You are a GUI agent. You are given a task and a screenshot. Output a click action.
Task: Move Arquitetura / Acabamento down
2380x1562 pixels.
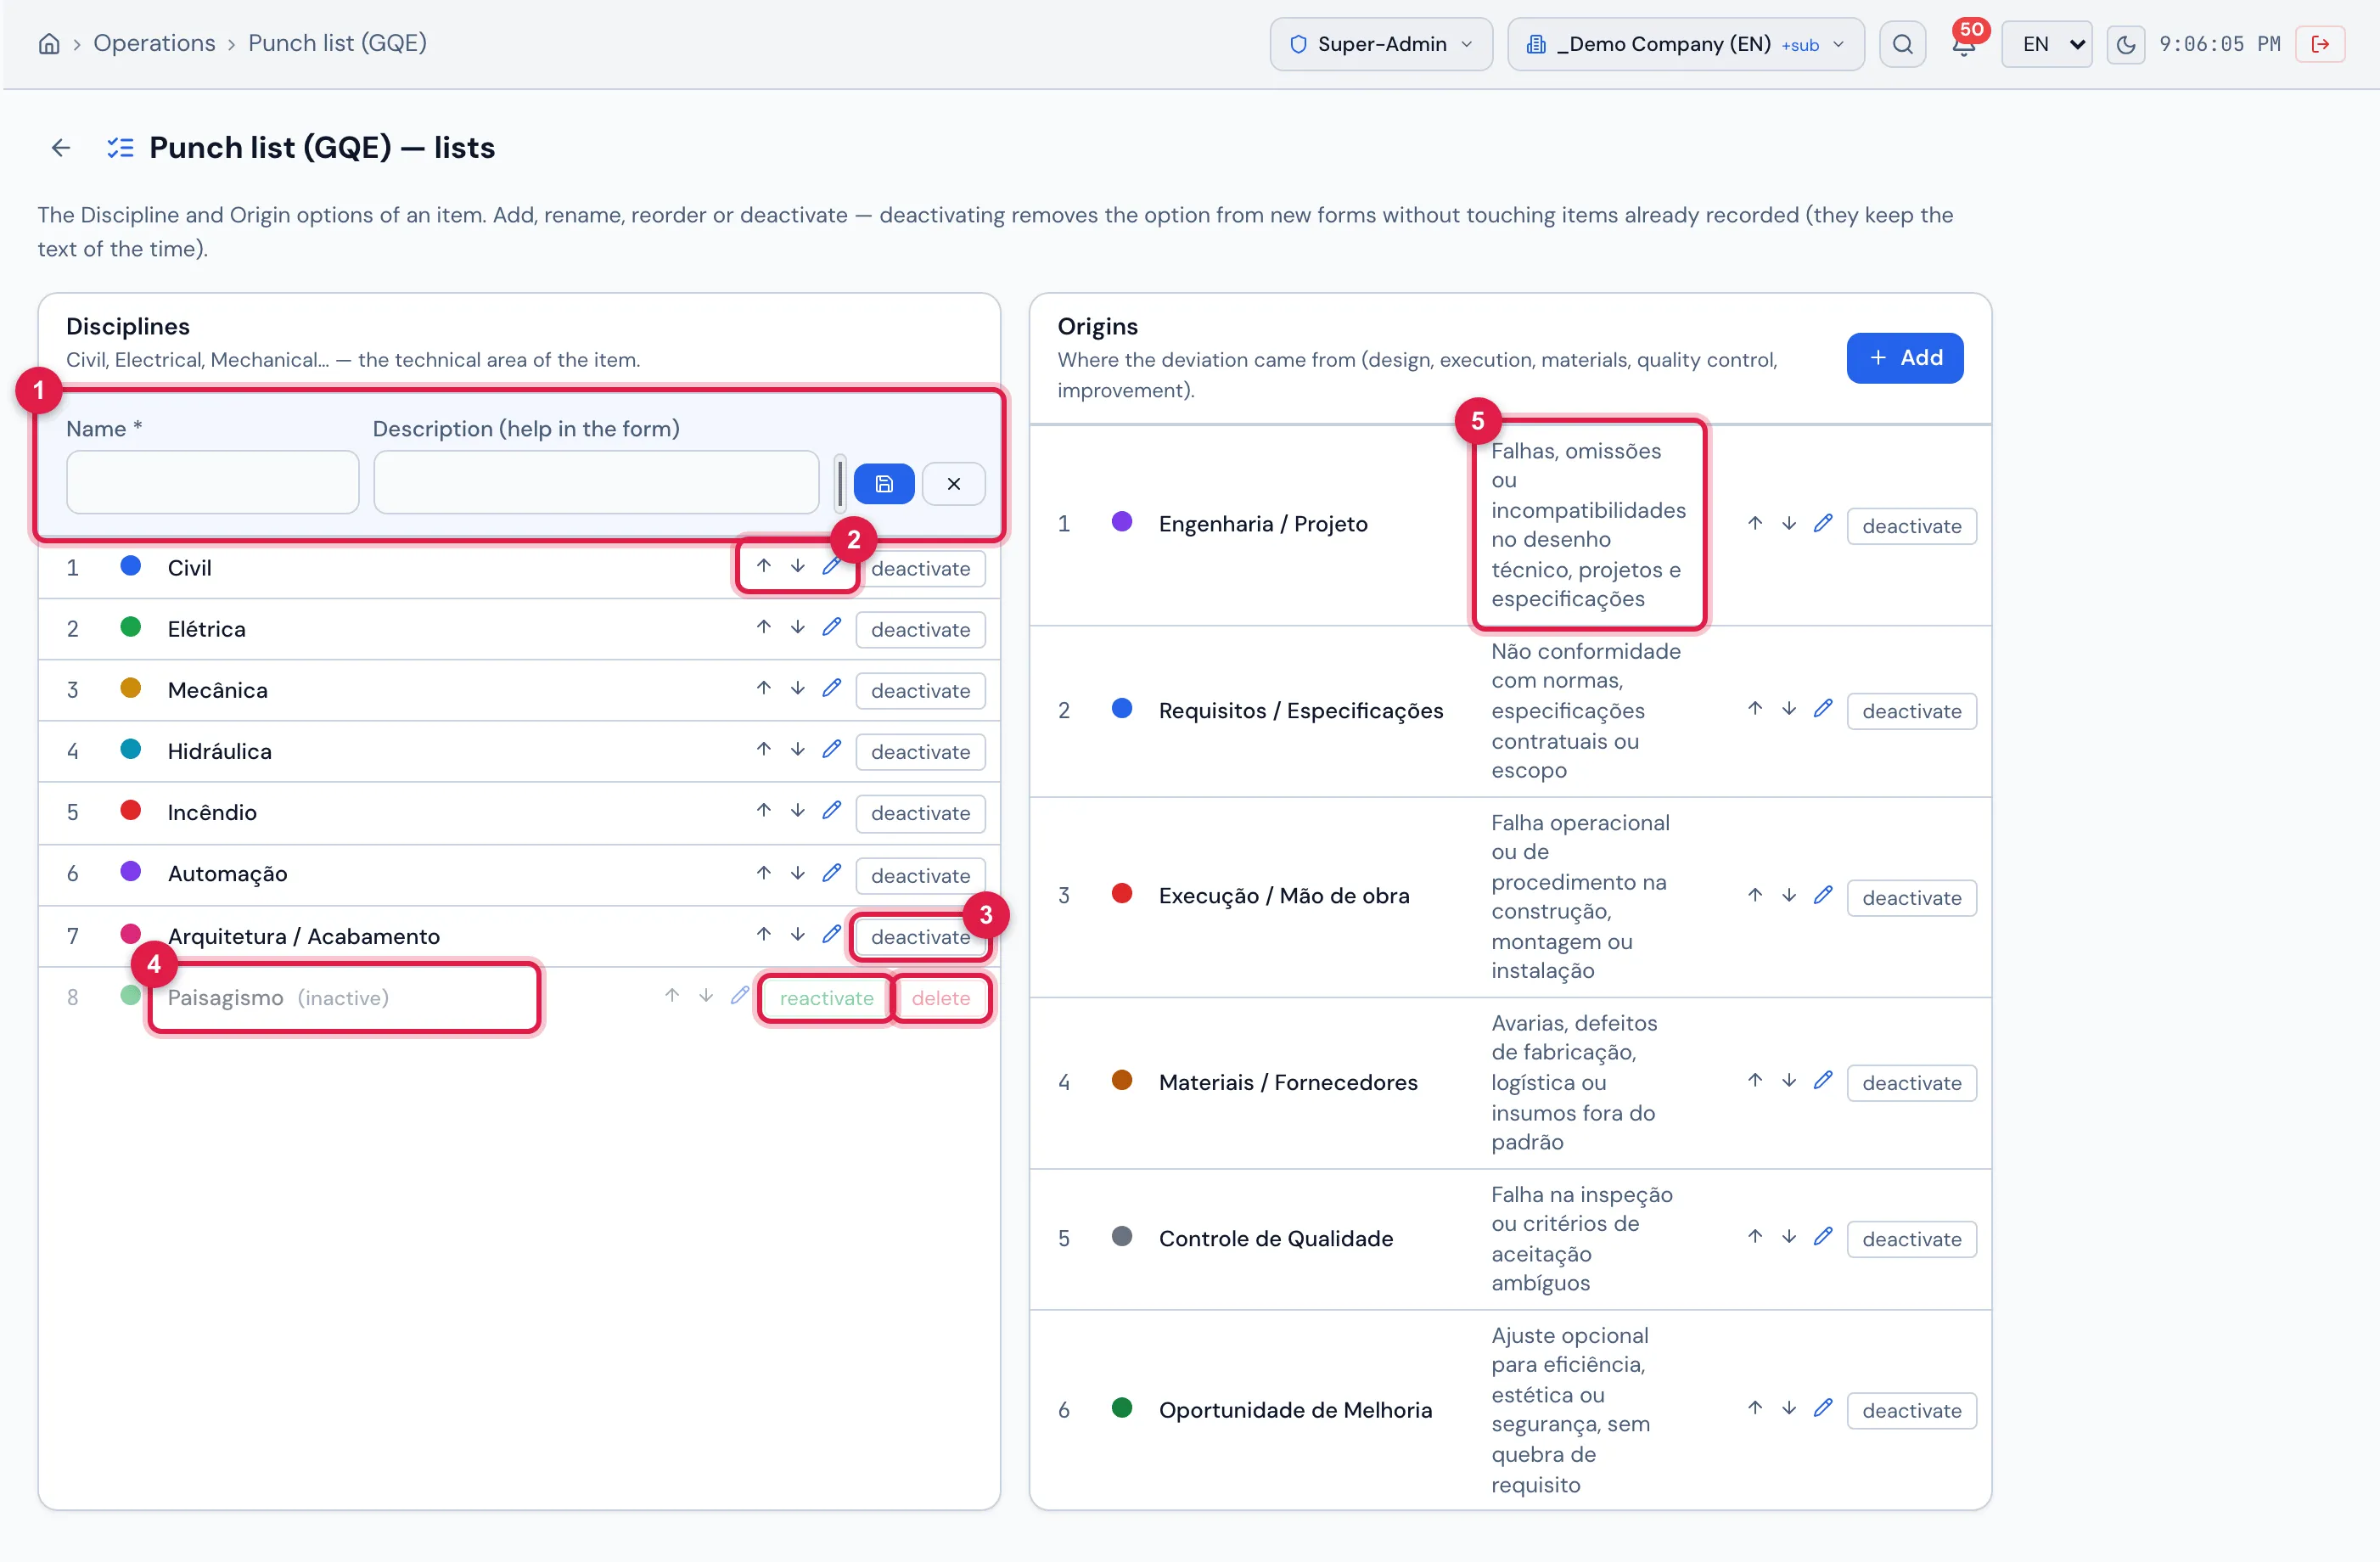pos(797,934)
